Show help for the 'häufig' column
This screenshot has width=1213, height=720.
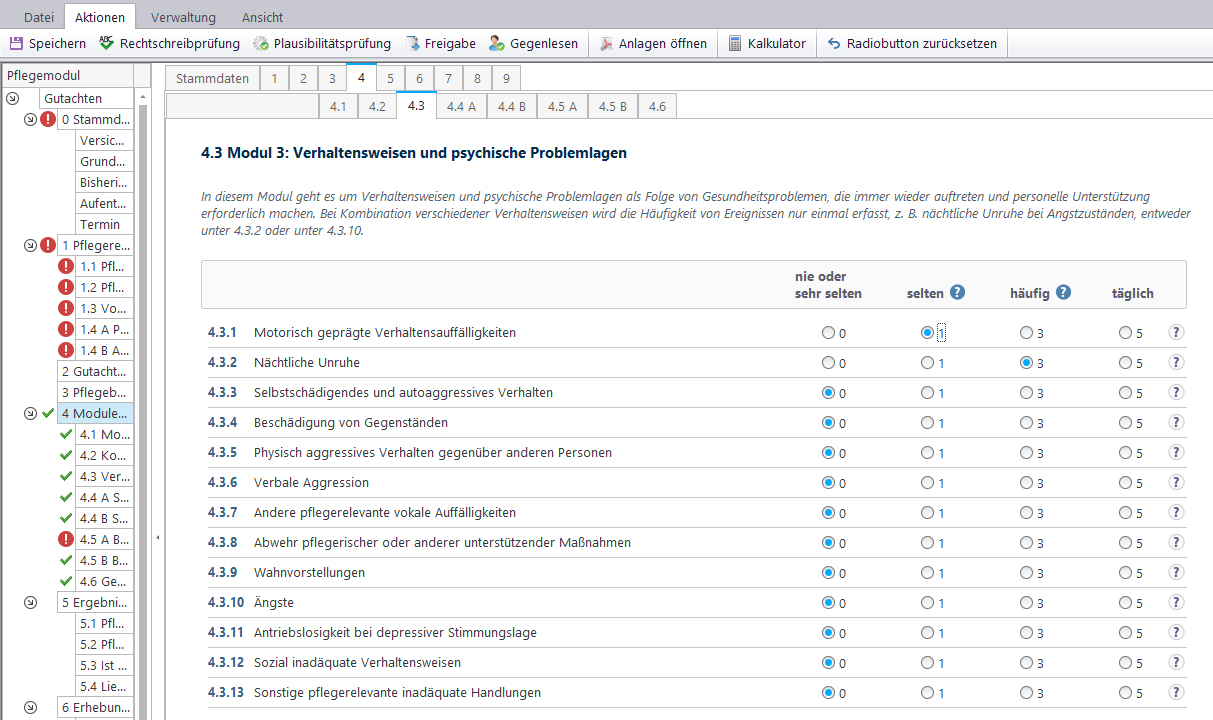[x=1063, y=292]
